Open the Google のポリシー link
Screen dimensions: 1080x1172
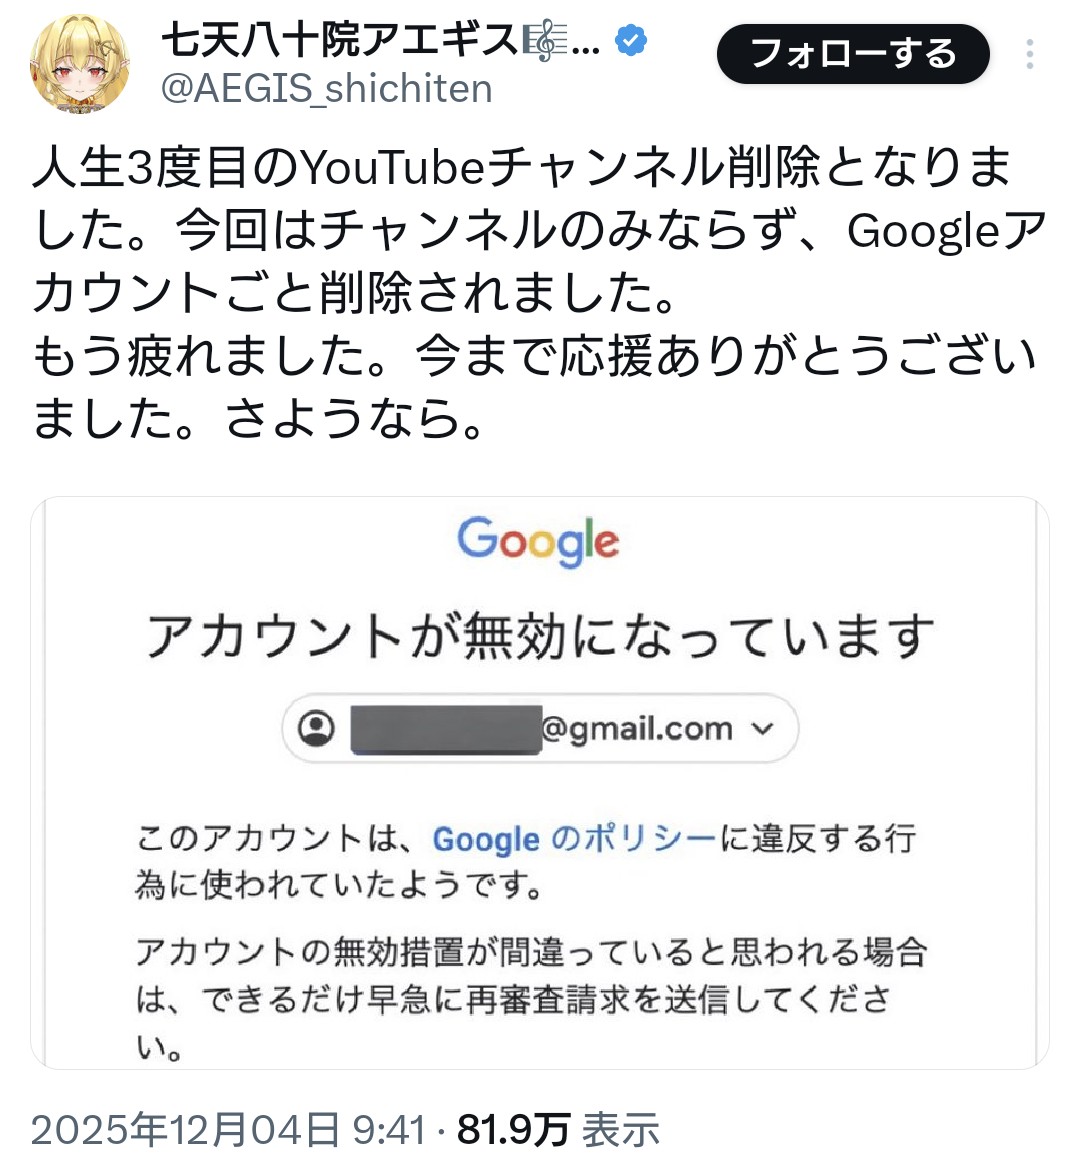pyautogui.click(x=574, y=839)
